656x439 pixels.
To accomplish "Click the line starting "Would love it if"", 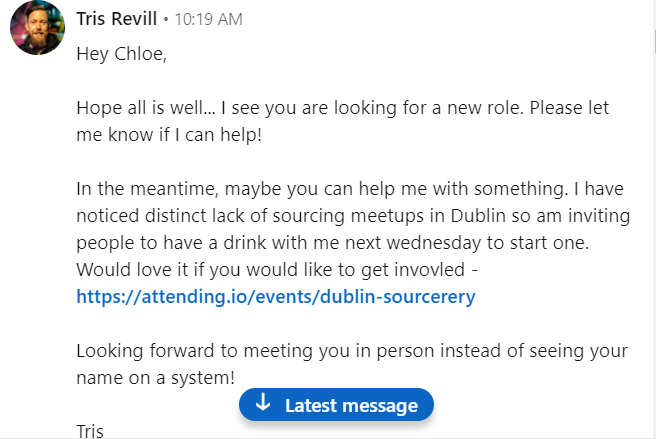I will click(x=277, y=270).
